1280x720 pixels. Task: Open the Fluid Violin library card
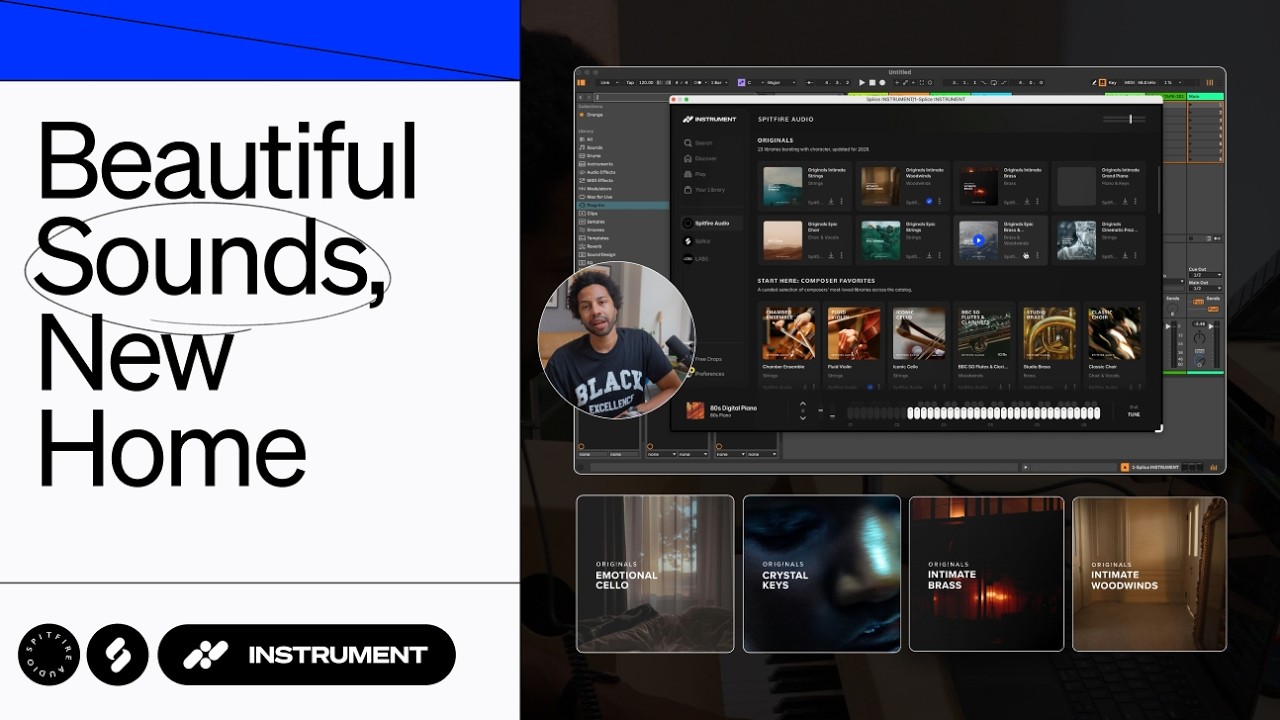[853, 346]
